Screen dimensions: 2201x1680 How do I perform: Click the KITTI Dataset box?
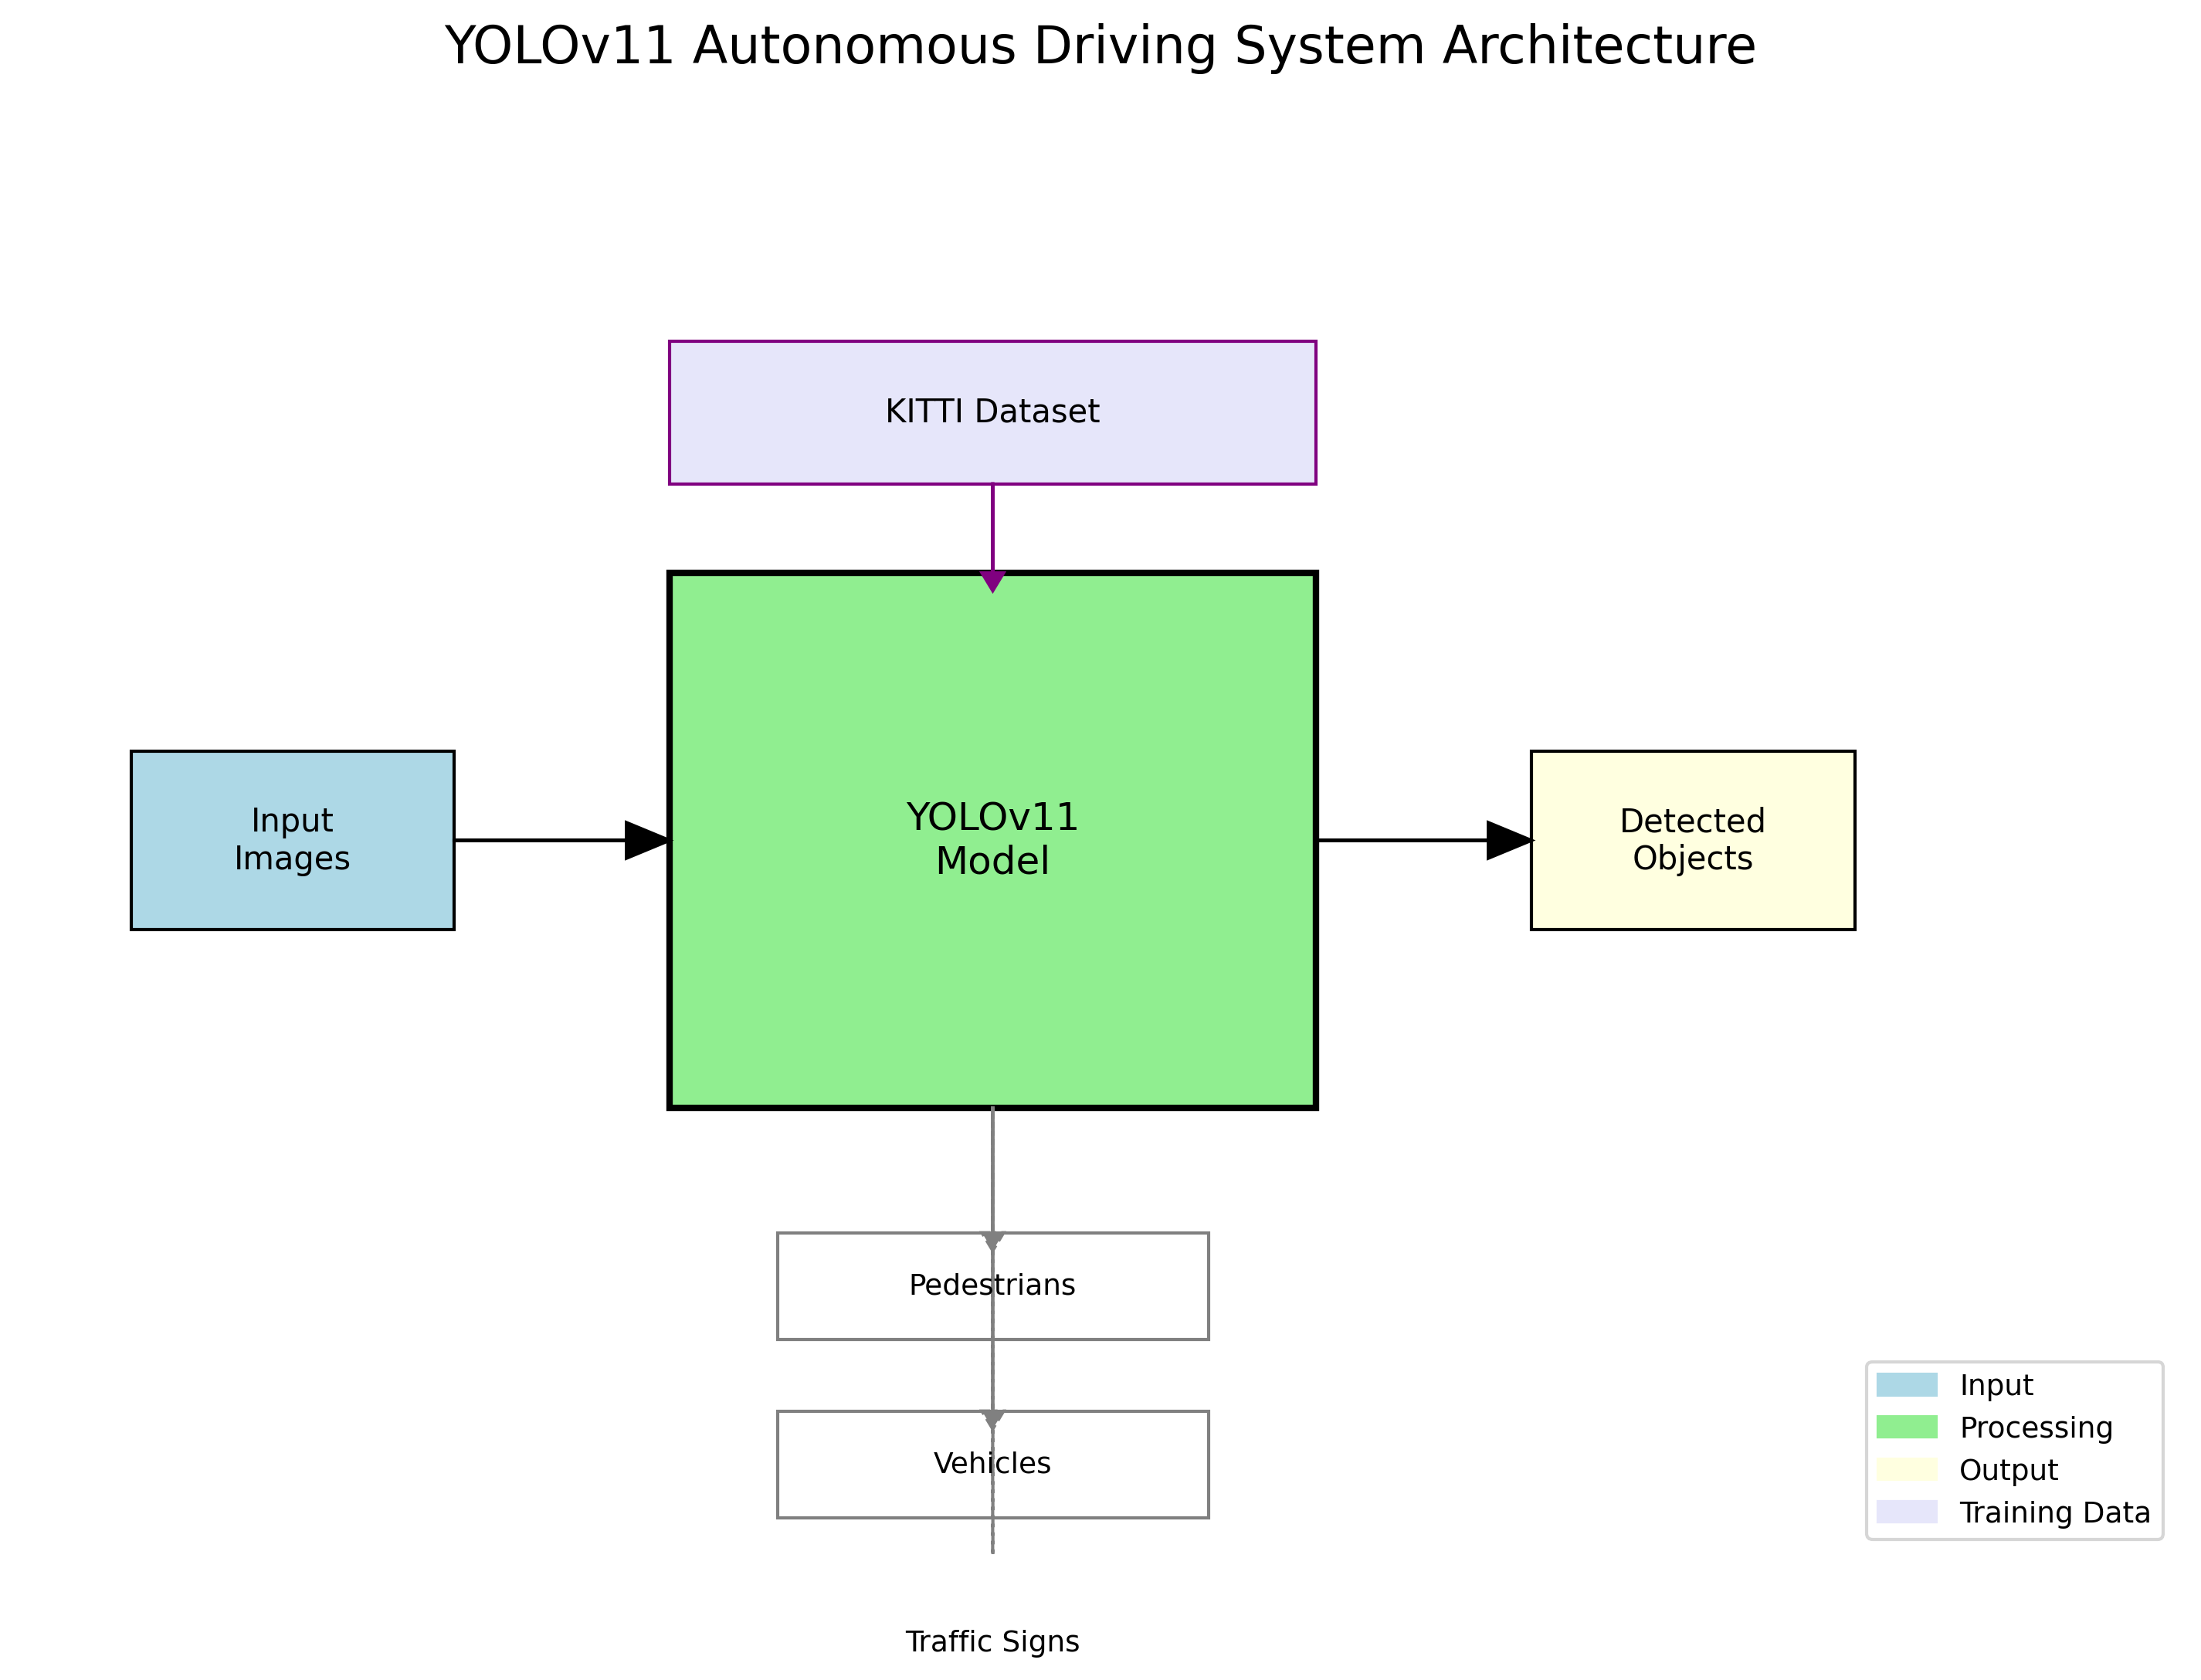(992, 412)
